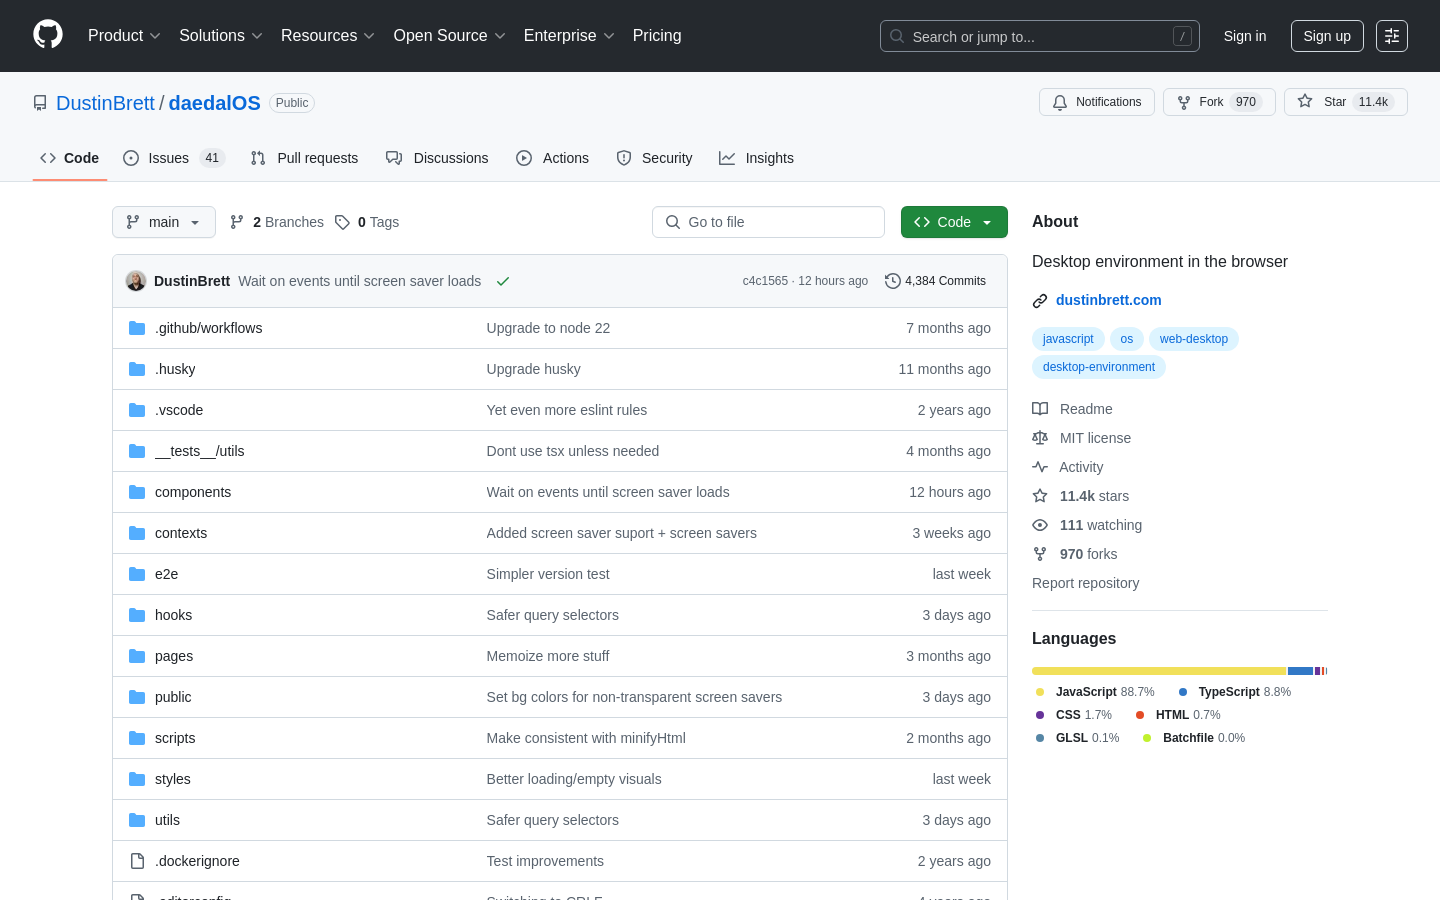
Task: Open the Code tab
Action: [70, 158]
